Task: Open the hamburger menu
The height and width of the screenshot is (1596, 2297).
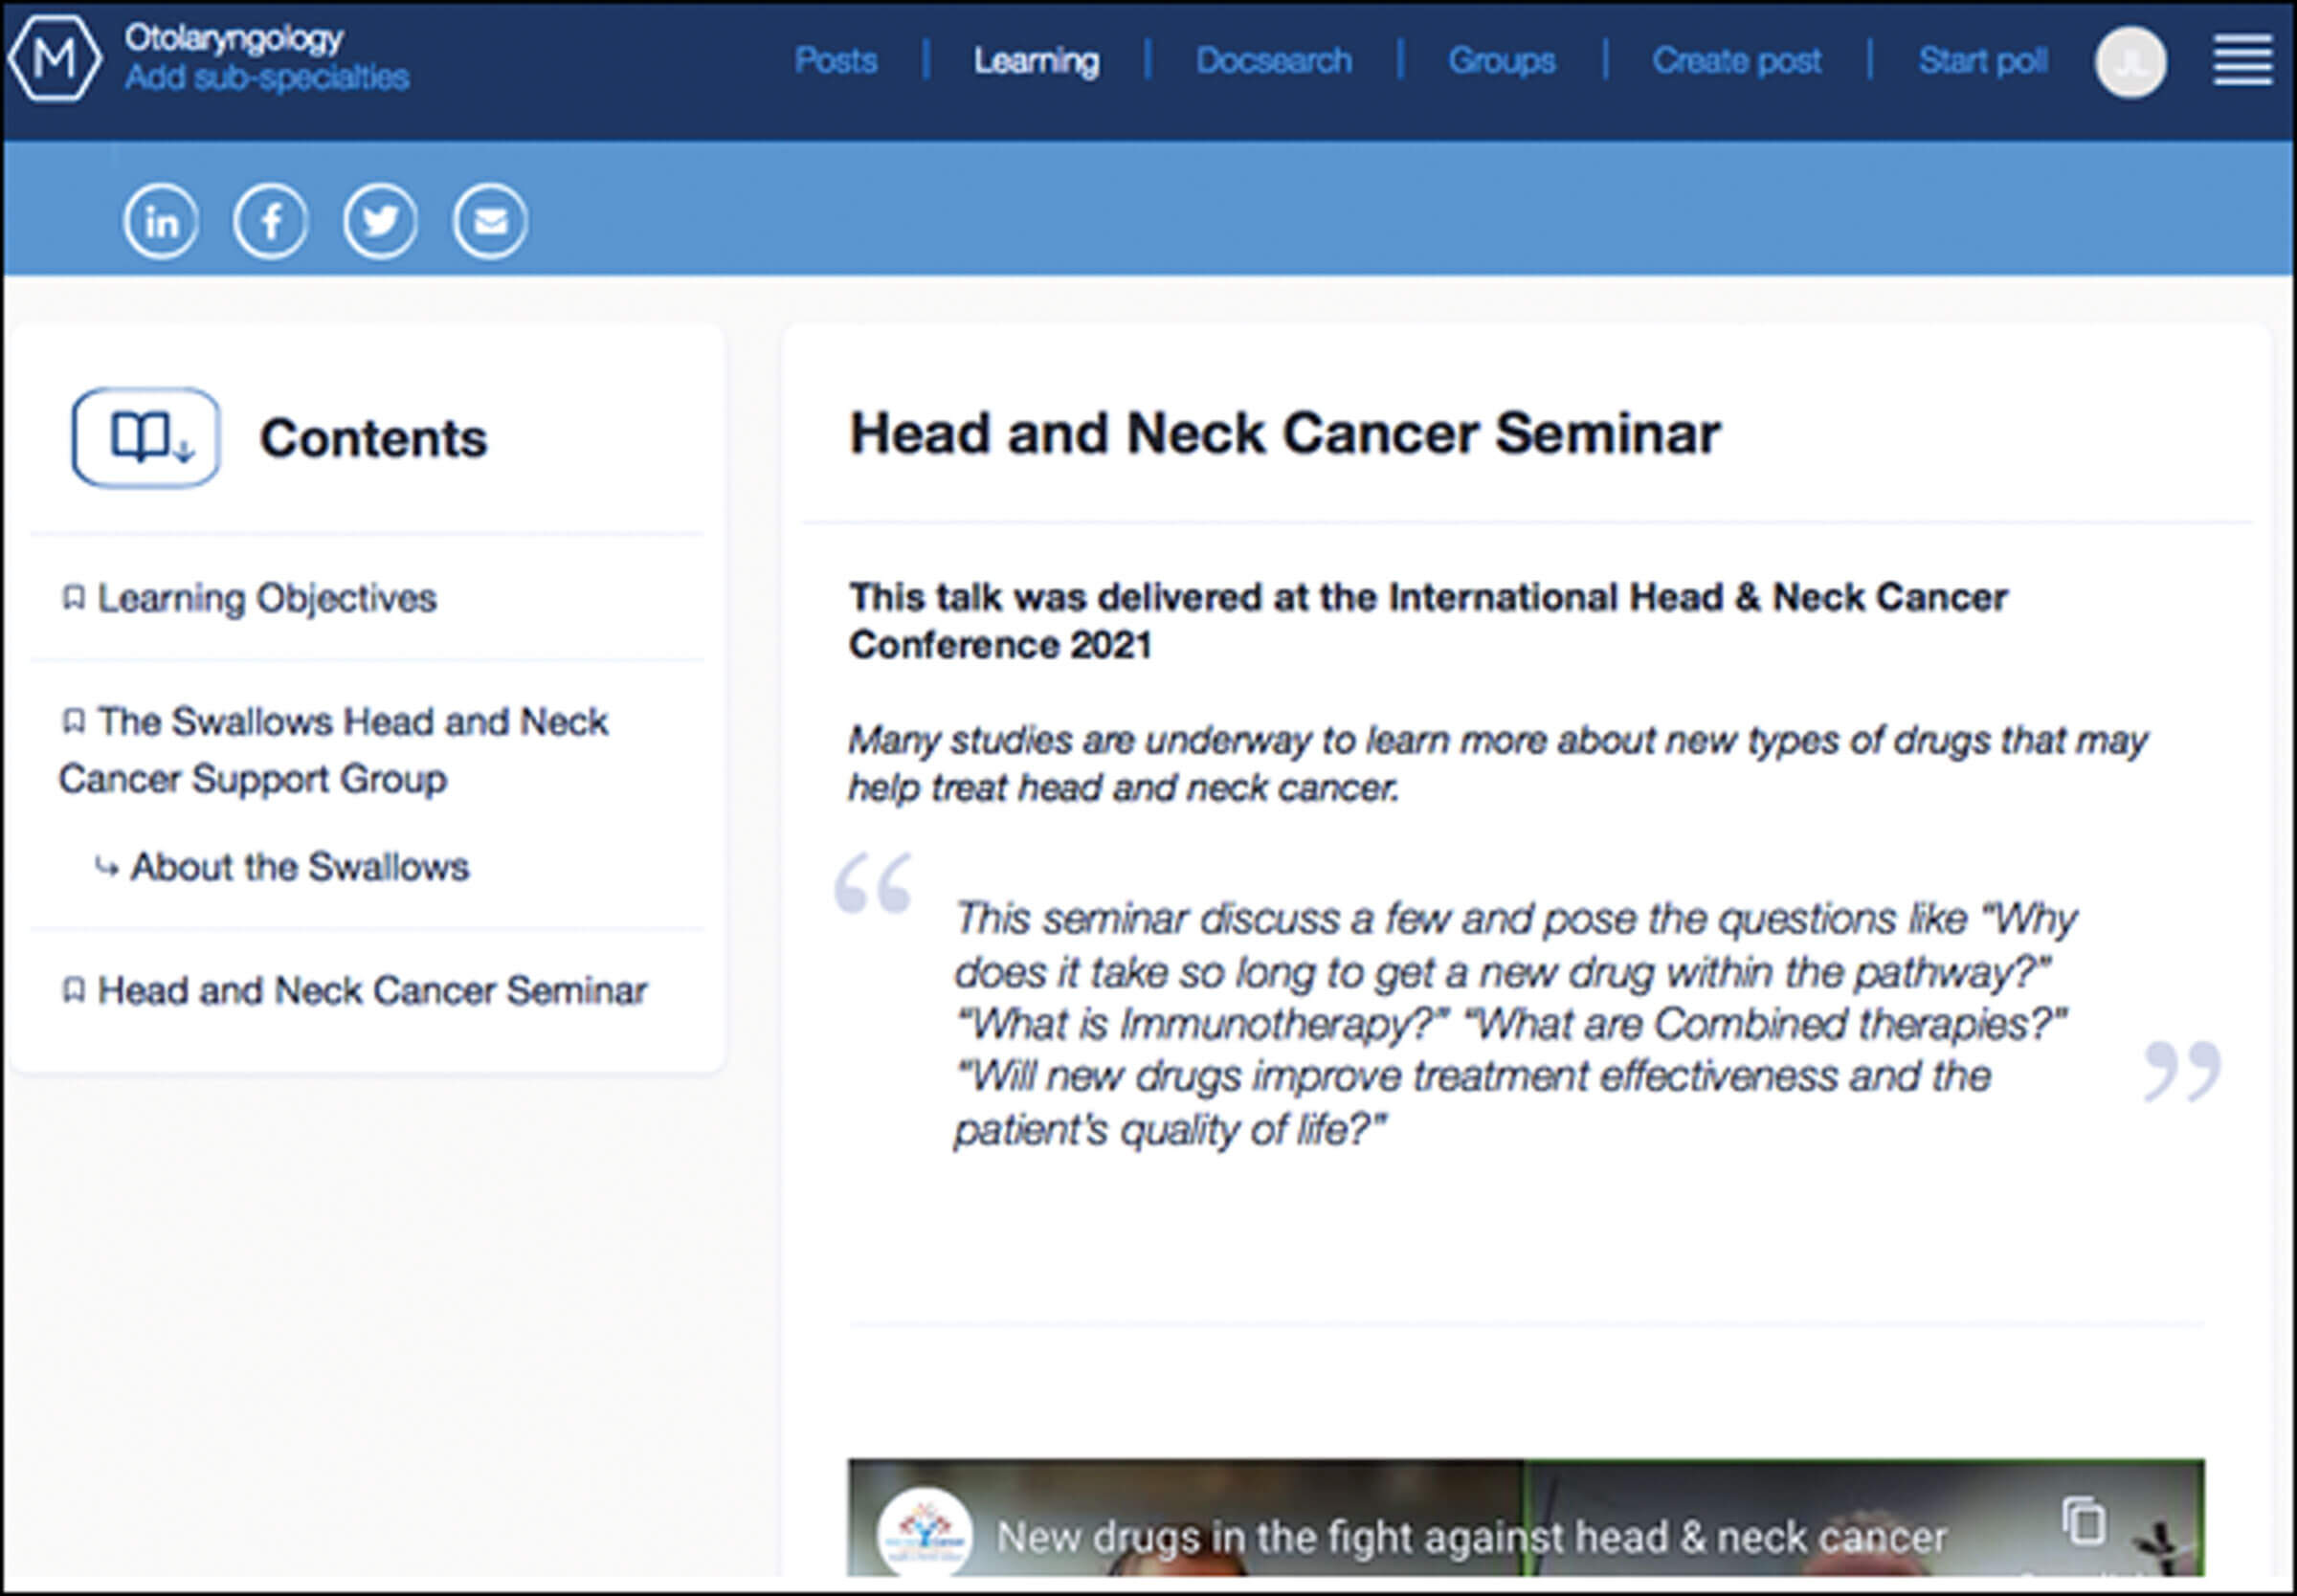Action: 2242,60
